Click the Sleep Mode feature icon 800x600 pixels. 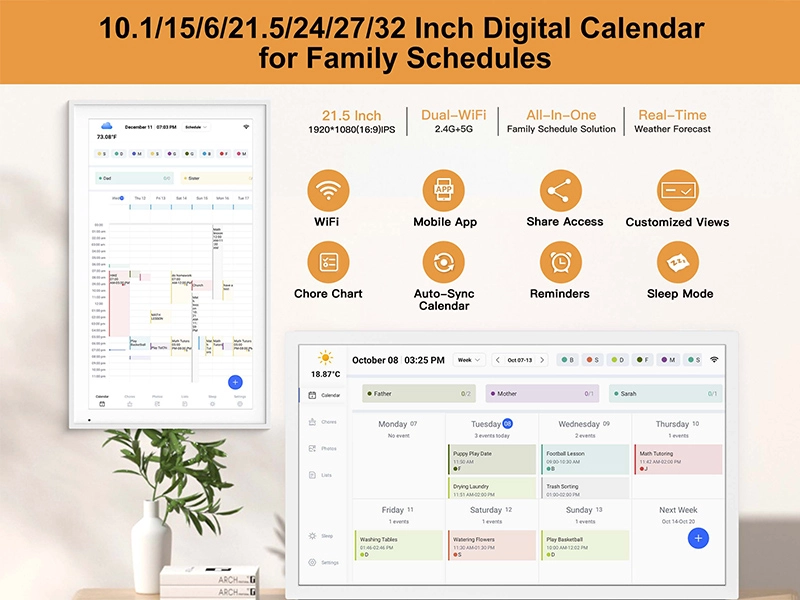point(677,262)
